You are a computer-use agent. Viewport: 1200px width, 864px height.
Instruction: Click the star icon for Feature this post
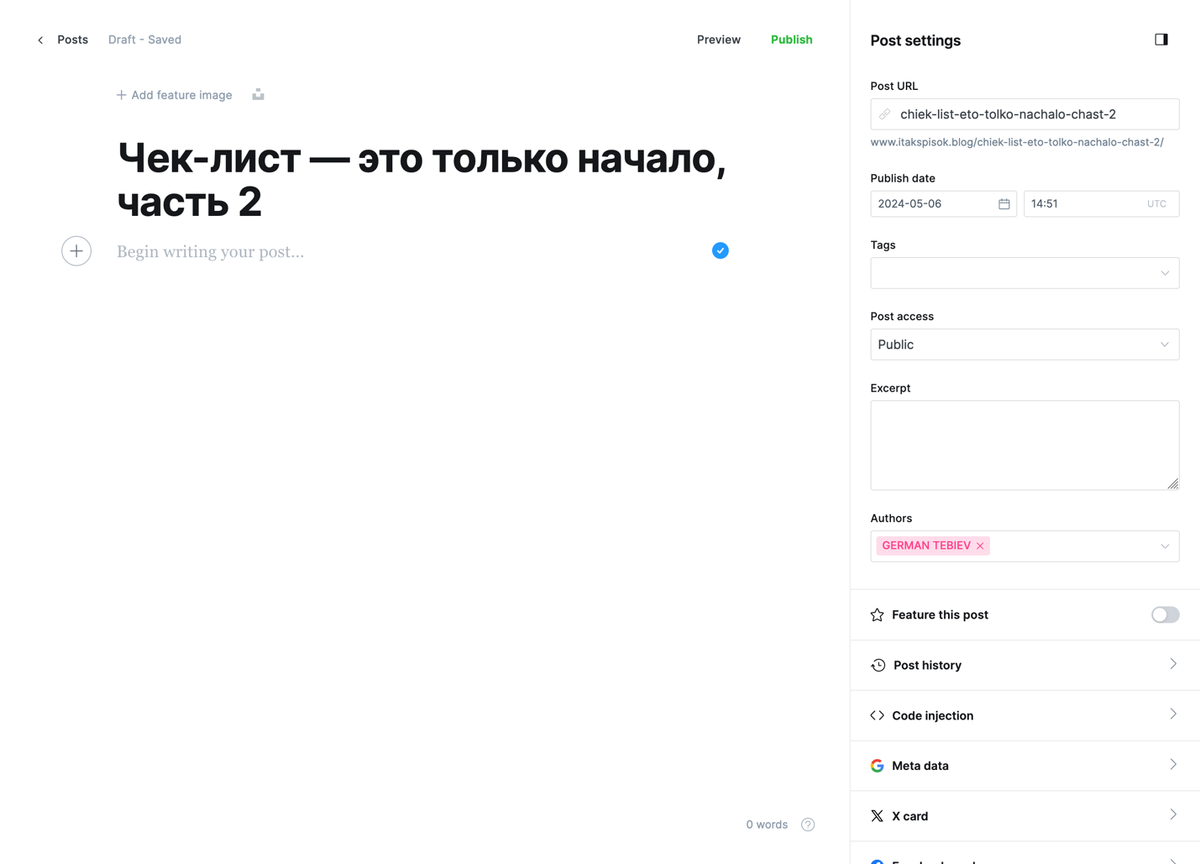877,615
